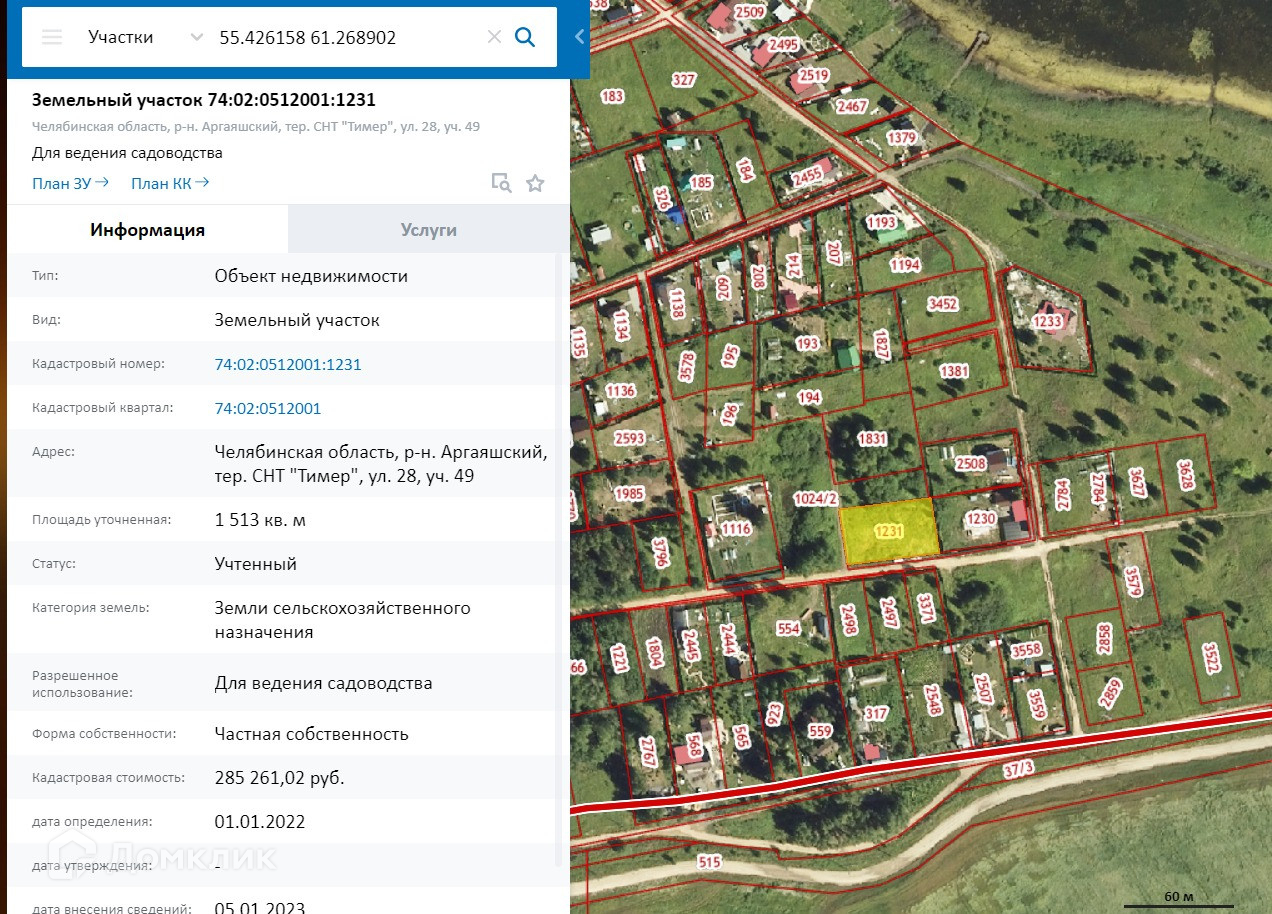Viewport: 1272px width, 914px height.
Task: Click parcel 2508 on the map
Action: pos(971,463)
